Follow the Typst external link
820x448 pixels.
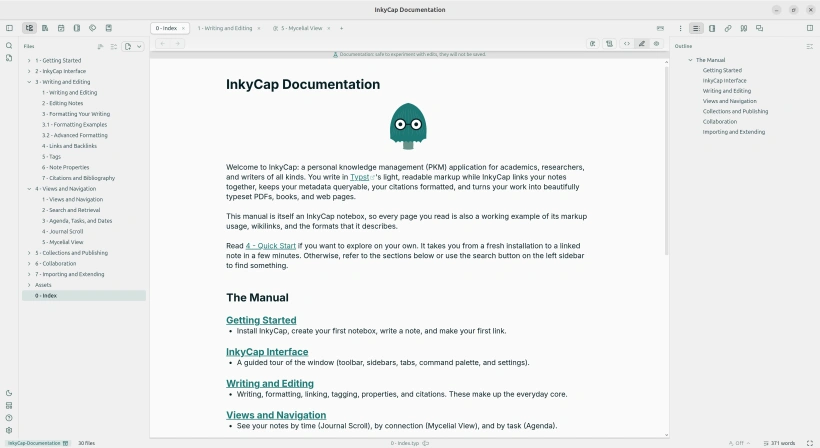362,177
